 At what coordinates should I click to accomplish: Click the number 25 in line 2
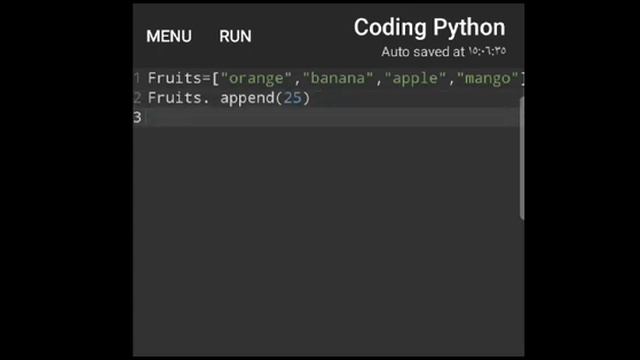coord(293,98)
